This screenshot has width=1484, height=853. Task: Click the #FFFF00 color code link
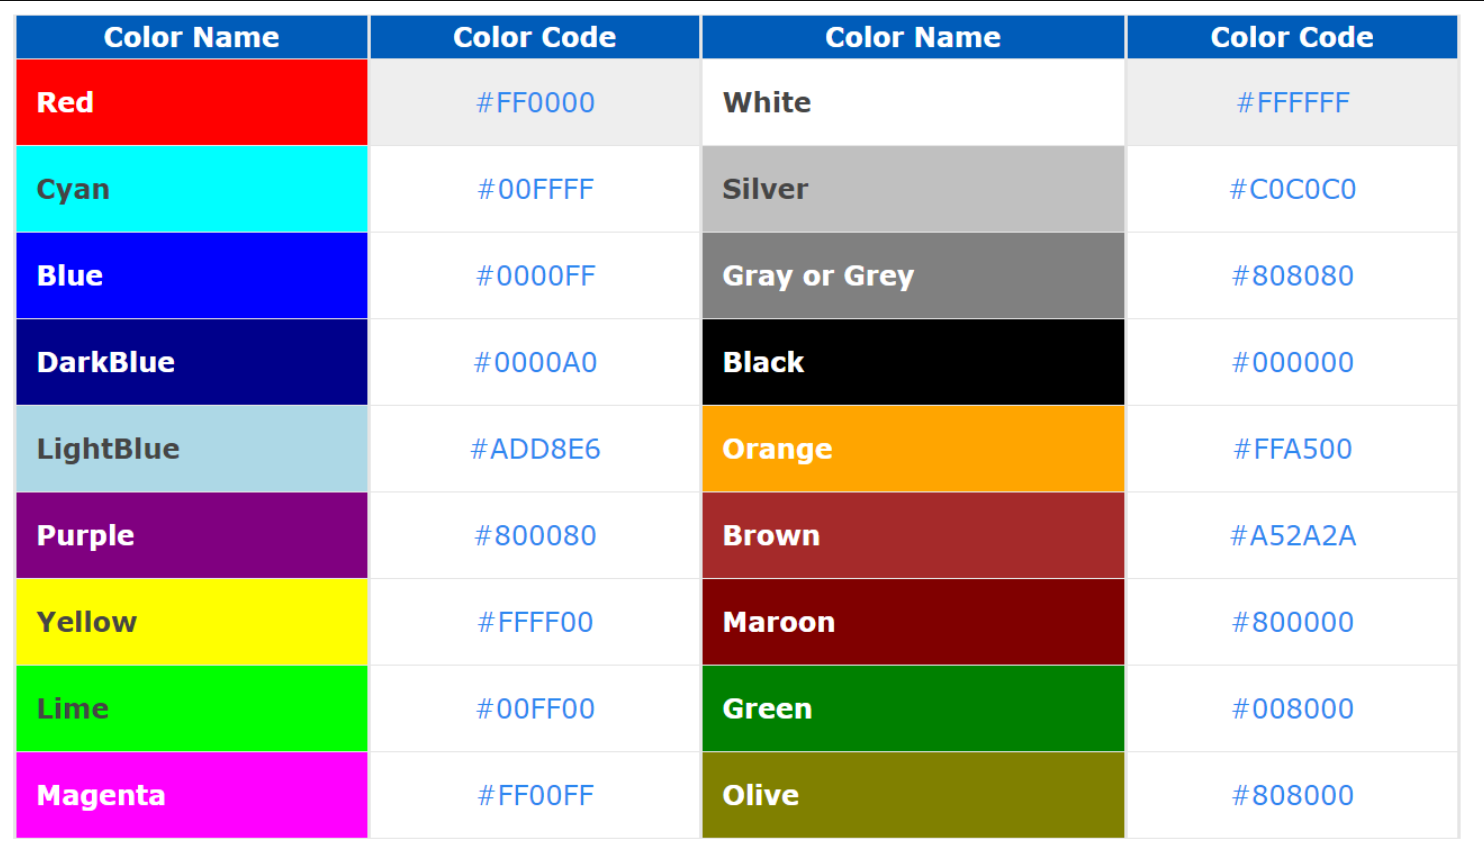point(535,622)
